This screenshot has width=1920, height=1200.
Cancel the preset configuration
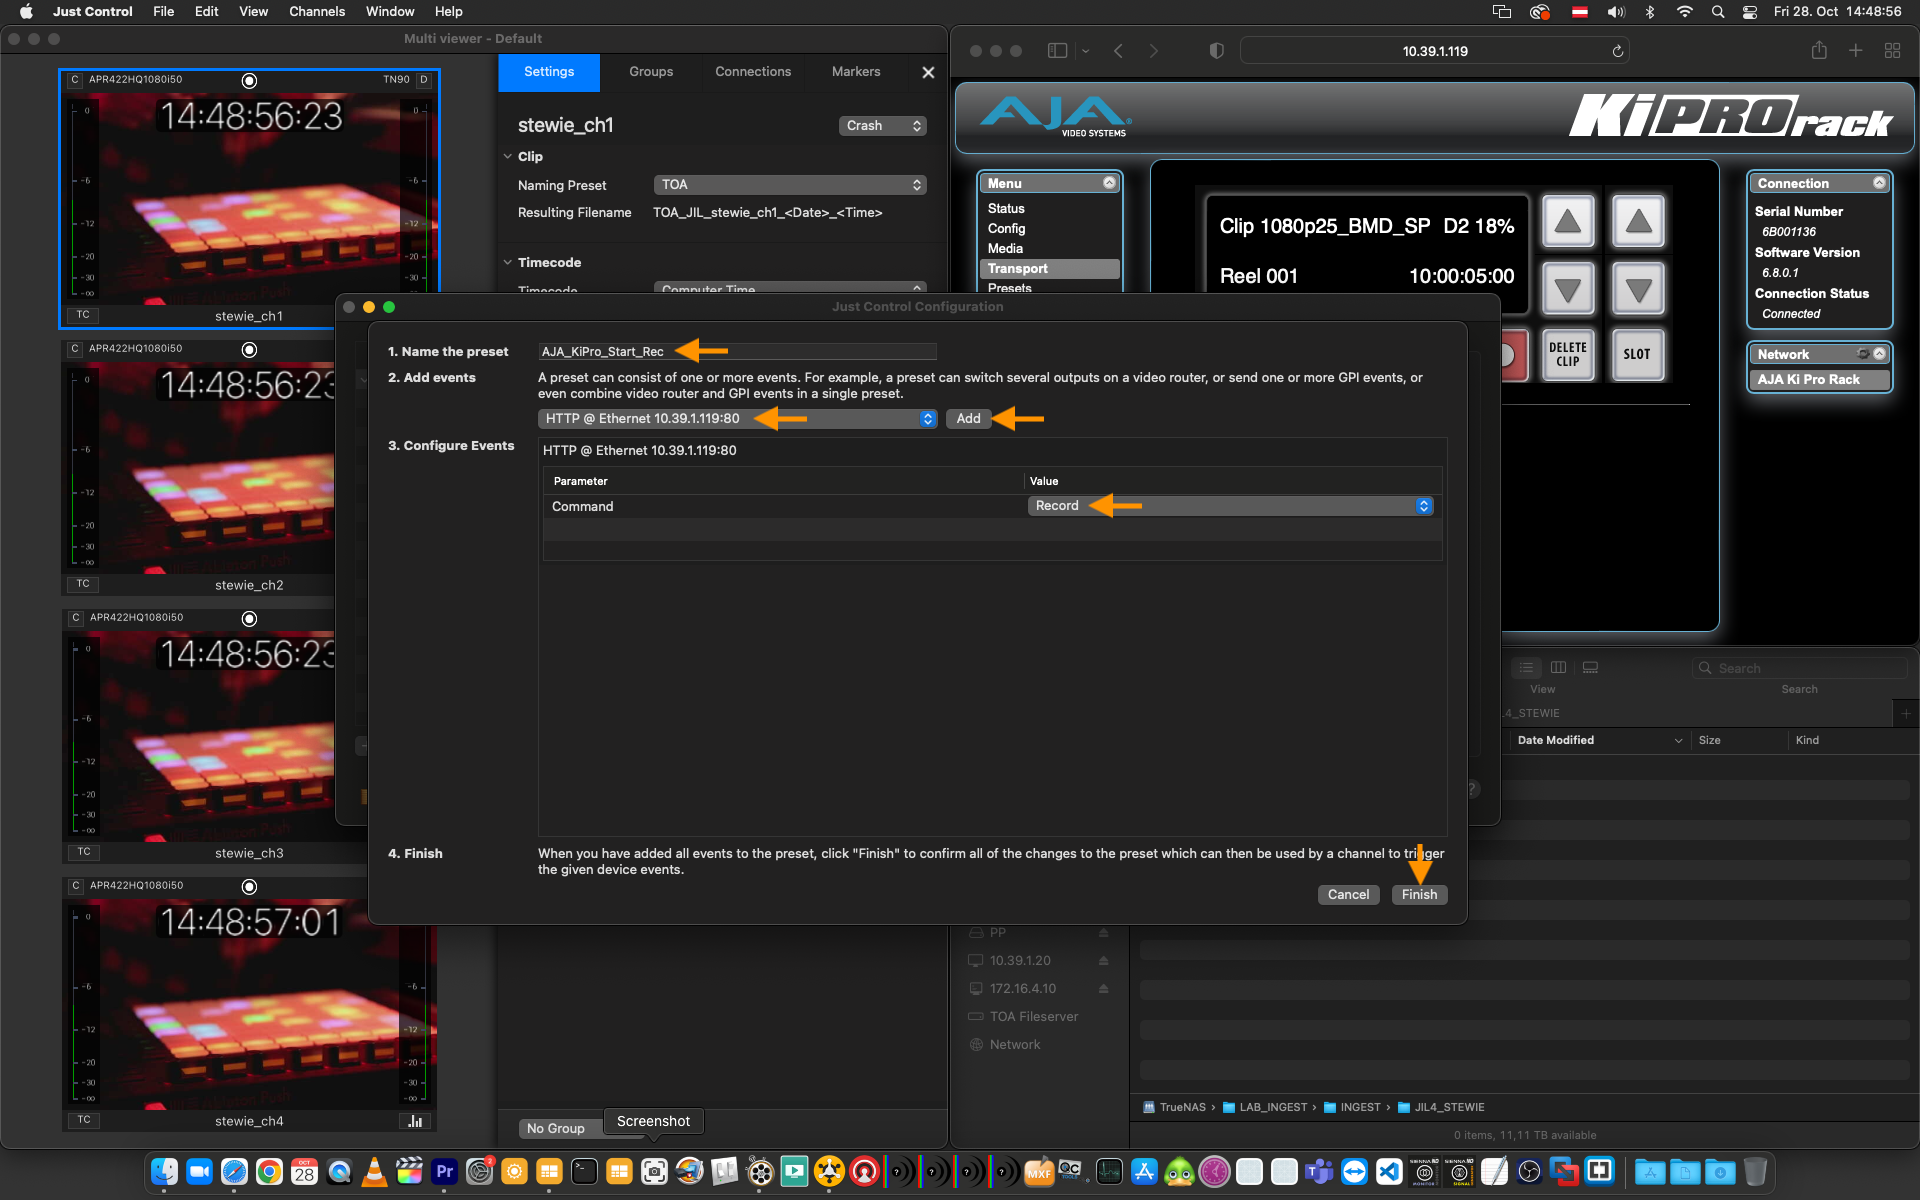click(x=1348, y=895)
